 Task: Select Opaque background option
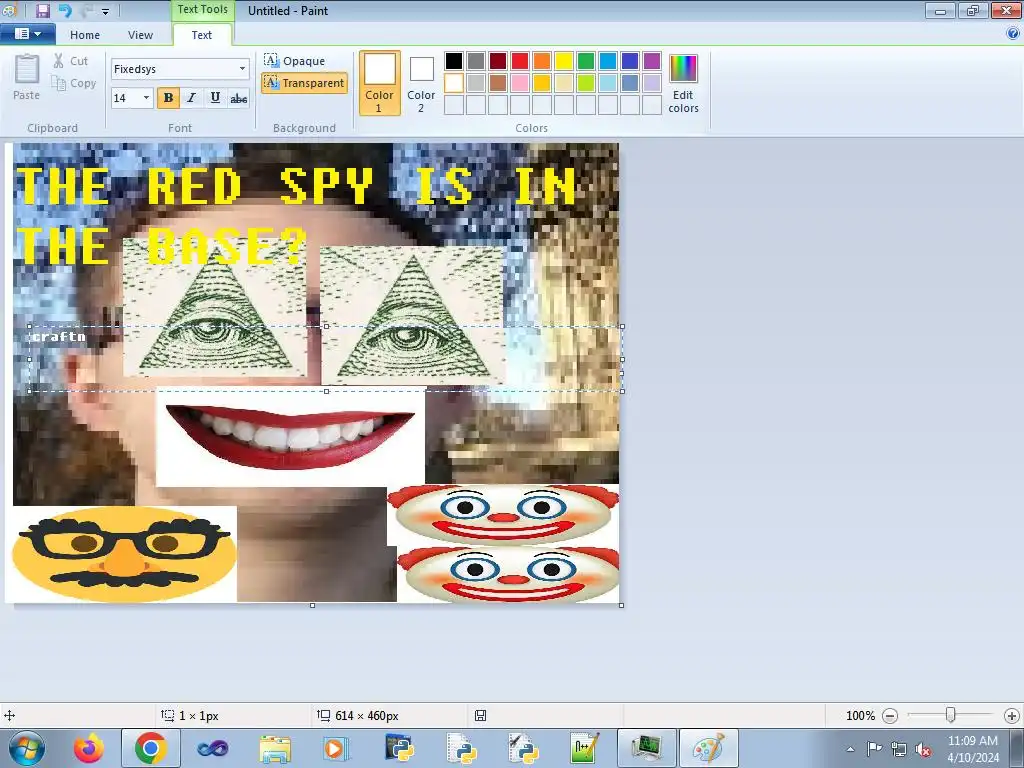point(295,61)
